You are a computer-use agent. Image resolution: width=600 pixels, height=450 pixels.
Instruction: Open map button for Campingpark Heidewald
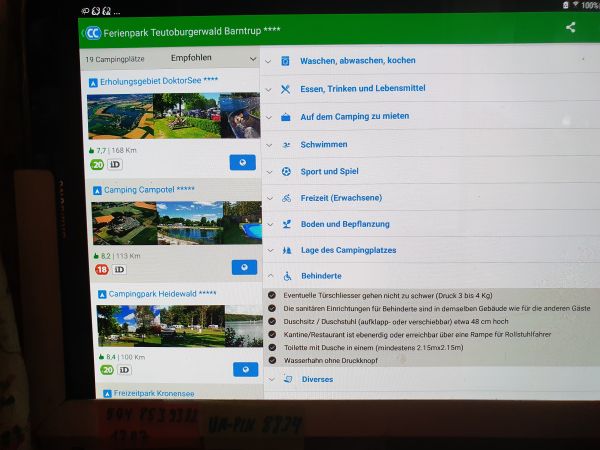click(244, 369)
